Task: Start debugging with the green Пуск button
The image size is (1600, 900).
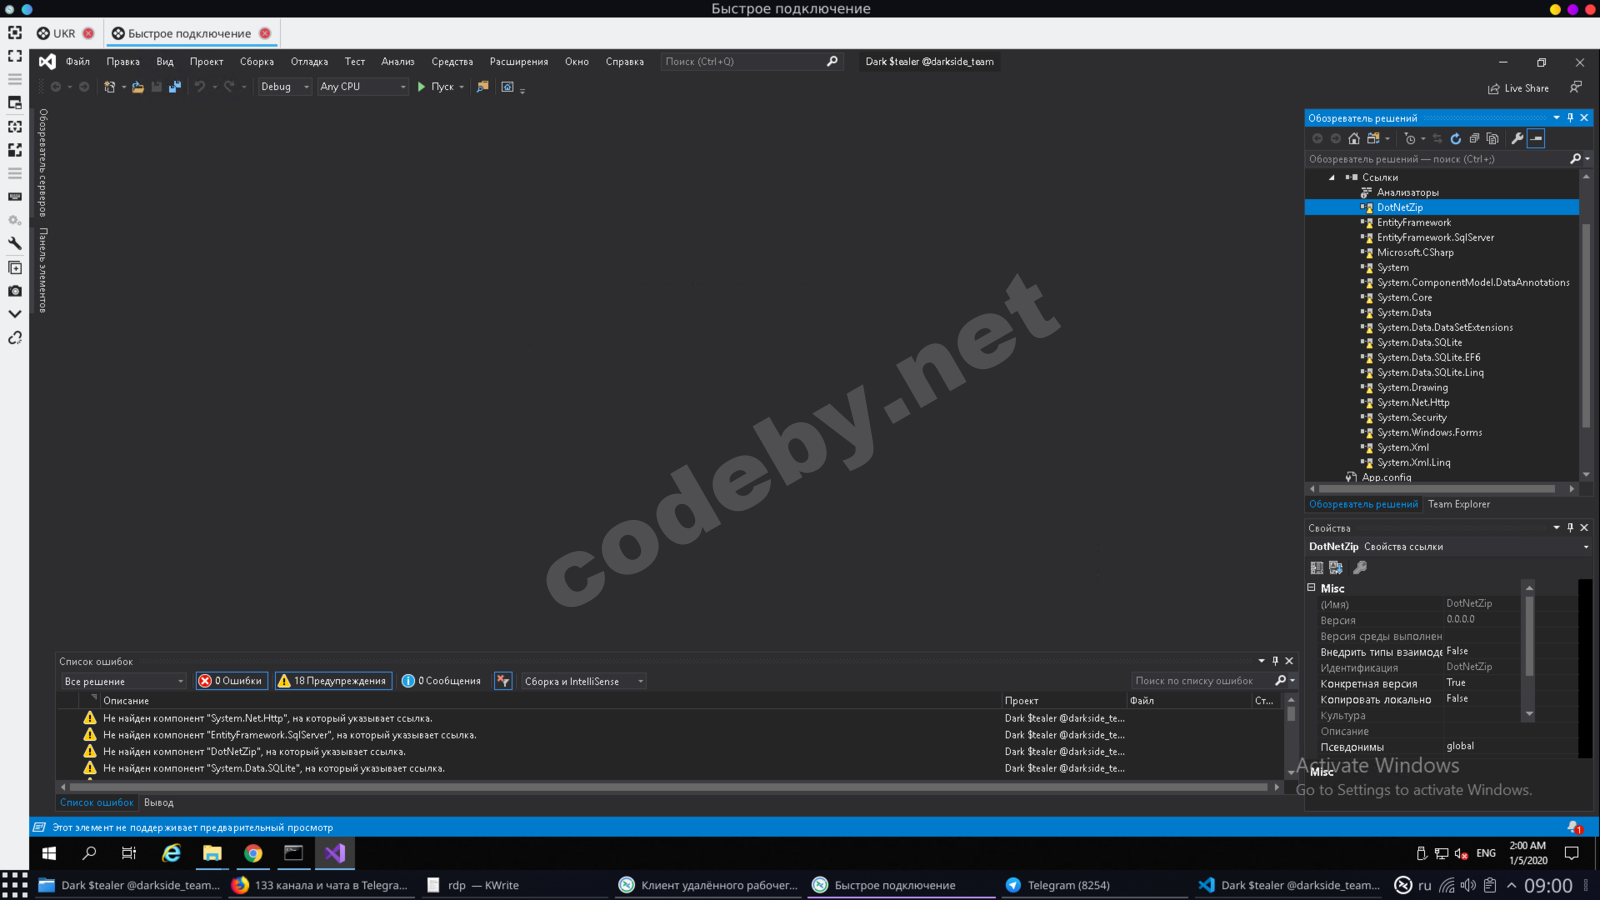Action: [x=435, y=87]
